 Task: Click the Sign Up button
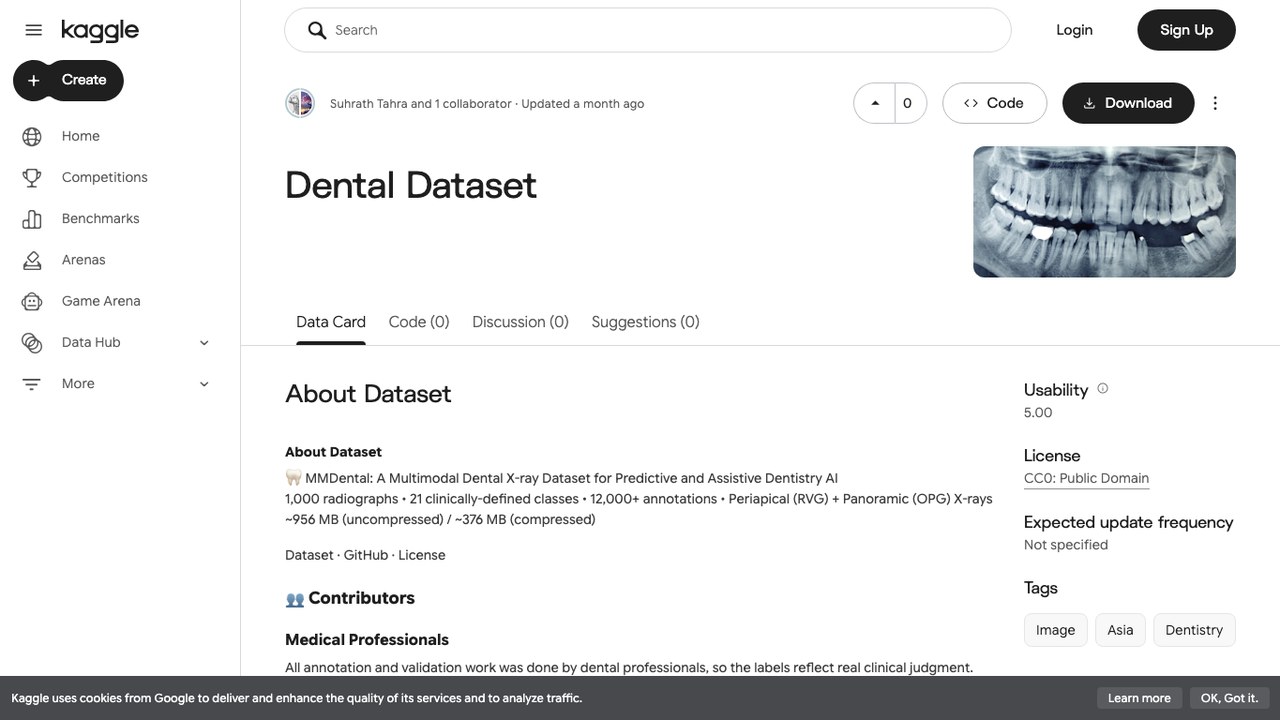coord(1186,30)
